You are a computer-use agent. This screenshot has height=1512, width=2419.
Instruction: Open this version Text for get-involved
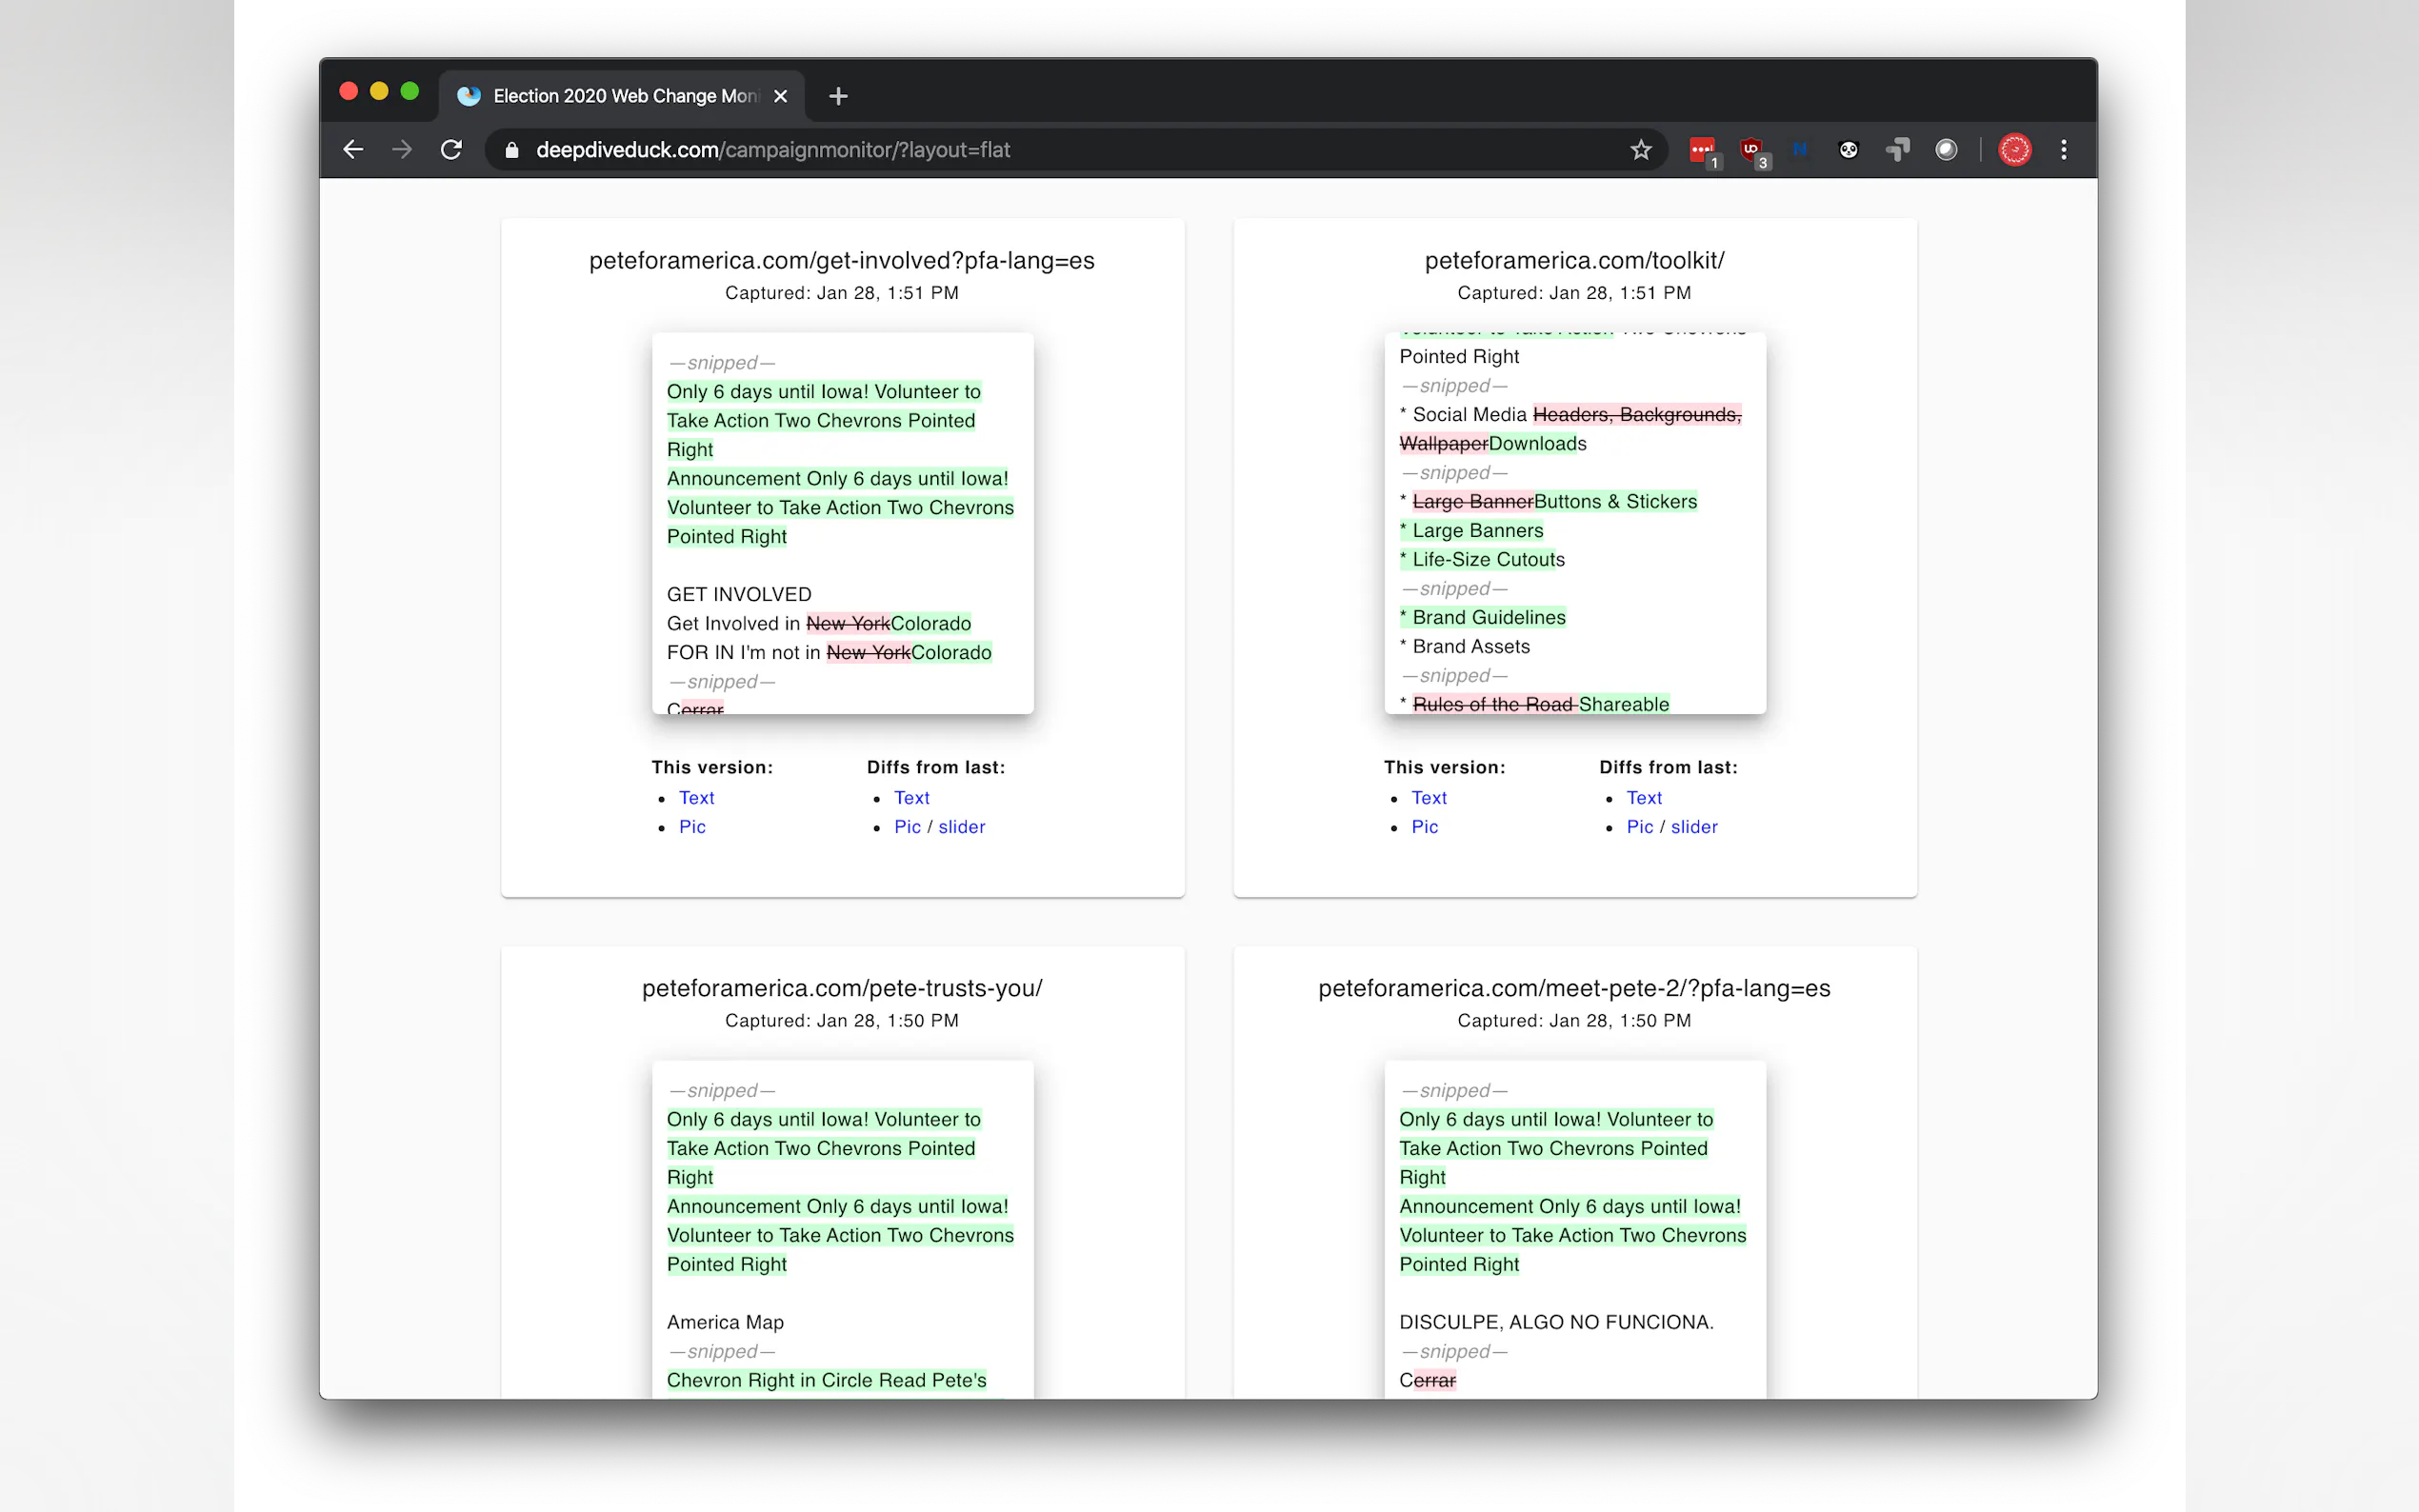pyautogui.click(x=696, y=798)
